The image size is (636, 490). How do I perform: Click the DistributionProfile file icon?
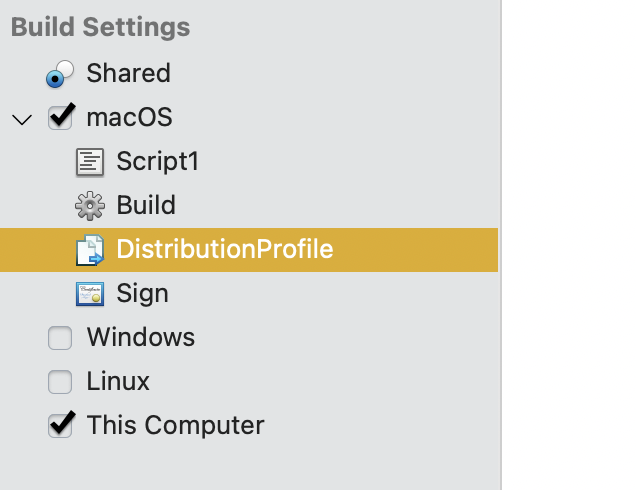(90, 250)
